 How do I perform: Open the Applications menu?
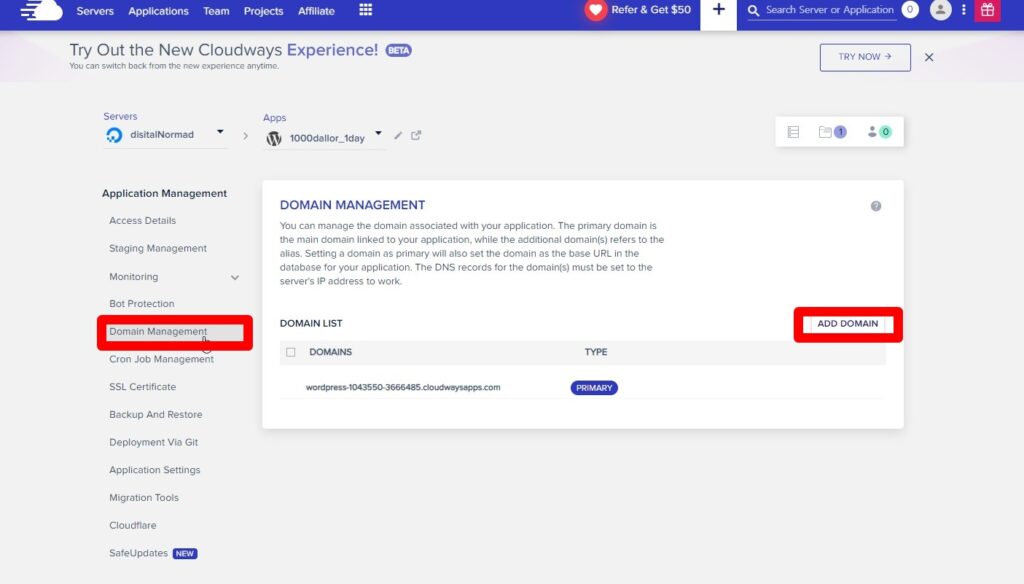pos(158,11)
